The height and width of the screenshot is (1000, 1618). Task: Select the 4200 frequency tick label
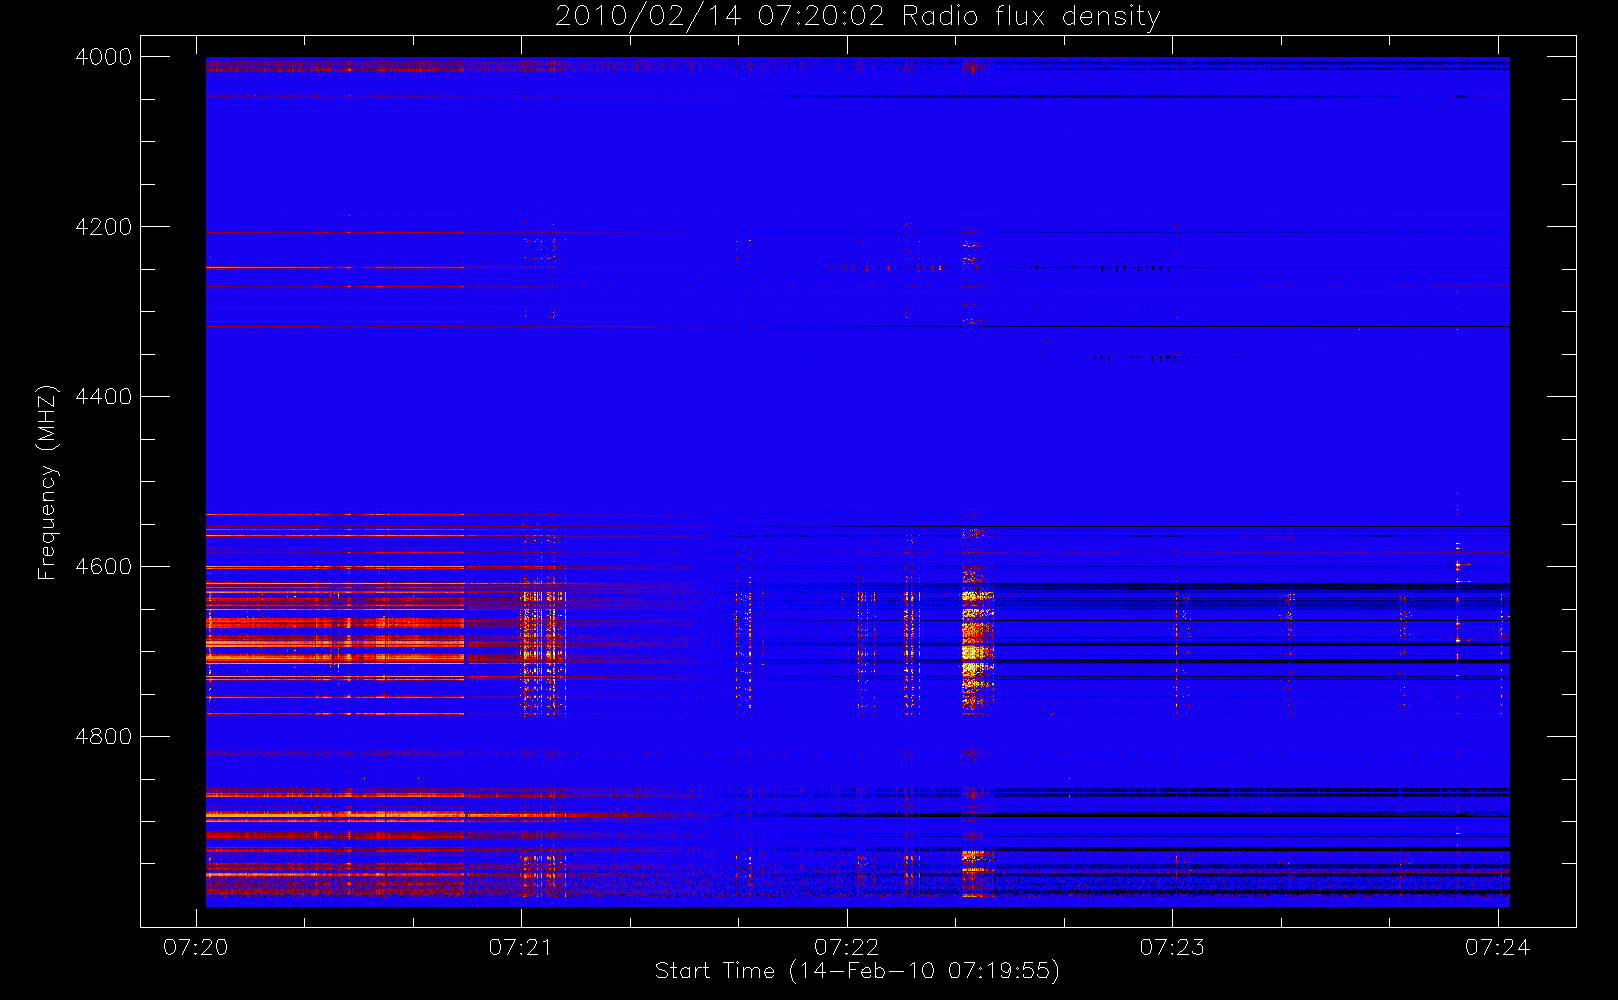tap(104, 227)
